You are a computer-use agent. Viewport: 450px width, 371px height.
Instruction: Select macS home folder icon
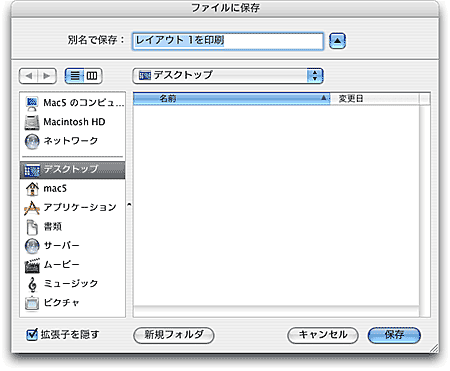pyautogui.click(x=32, y=189)
